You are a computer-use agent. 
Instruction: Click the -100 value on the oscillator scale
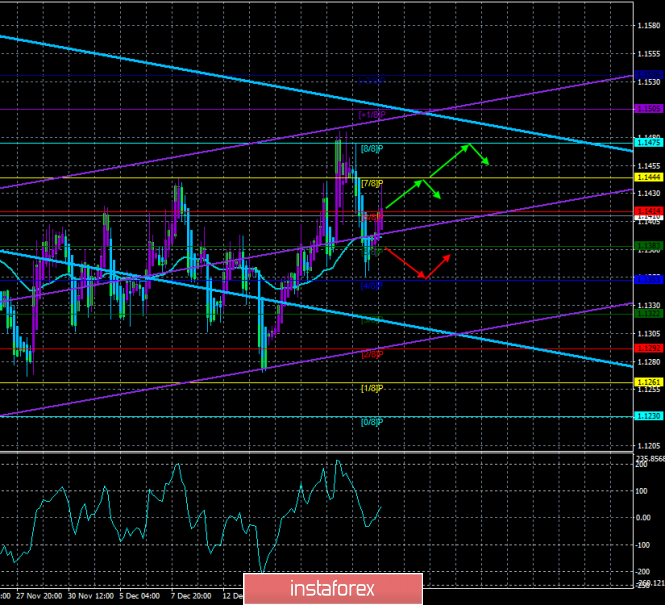(x=641, y=545)
